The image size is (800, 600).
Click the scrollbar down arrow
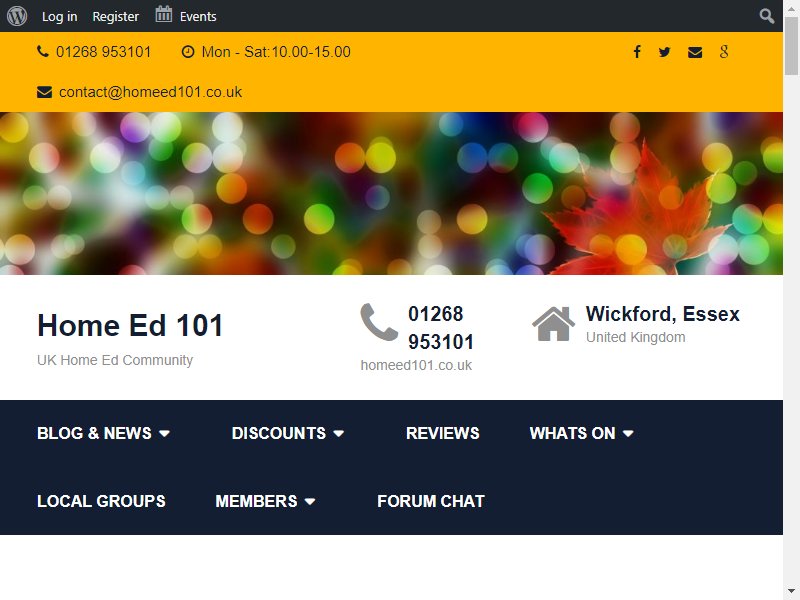click(791, 592)
